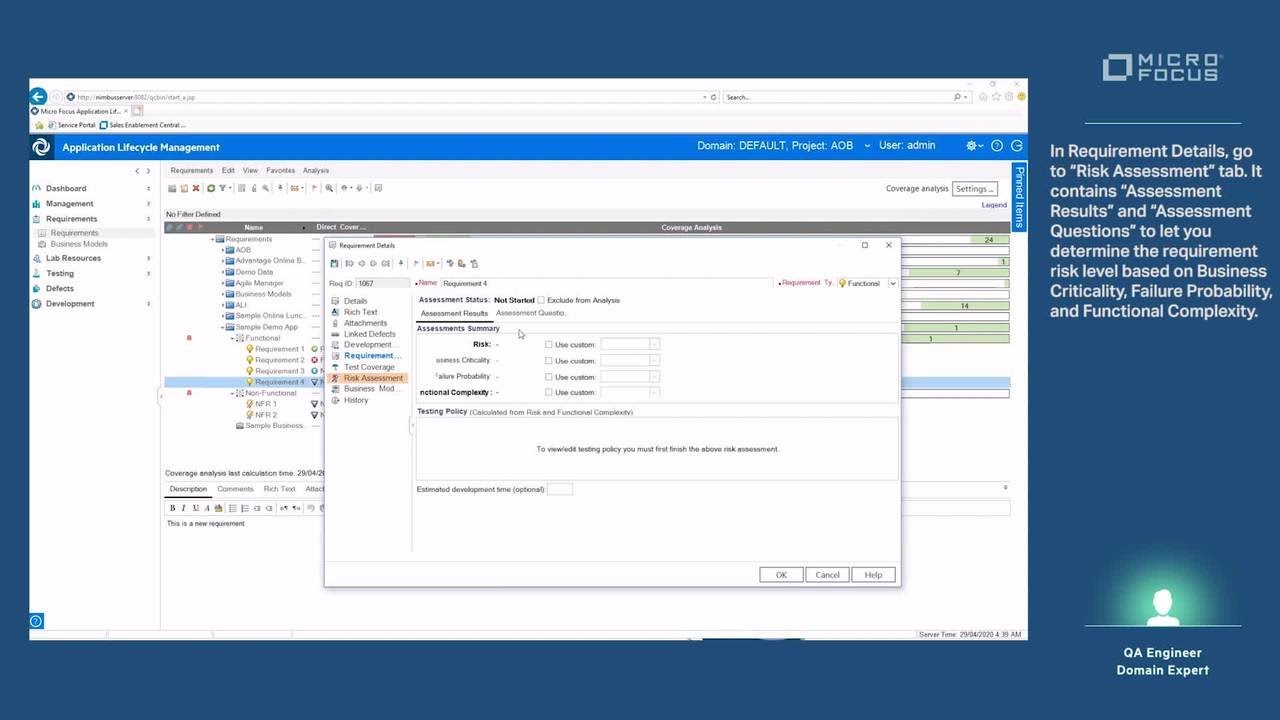Open the Failure Probability custom dropdown
The image size is (1280, 720).
click(655, 377)
